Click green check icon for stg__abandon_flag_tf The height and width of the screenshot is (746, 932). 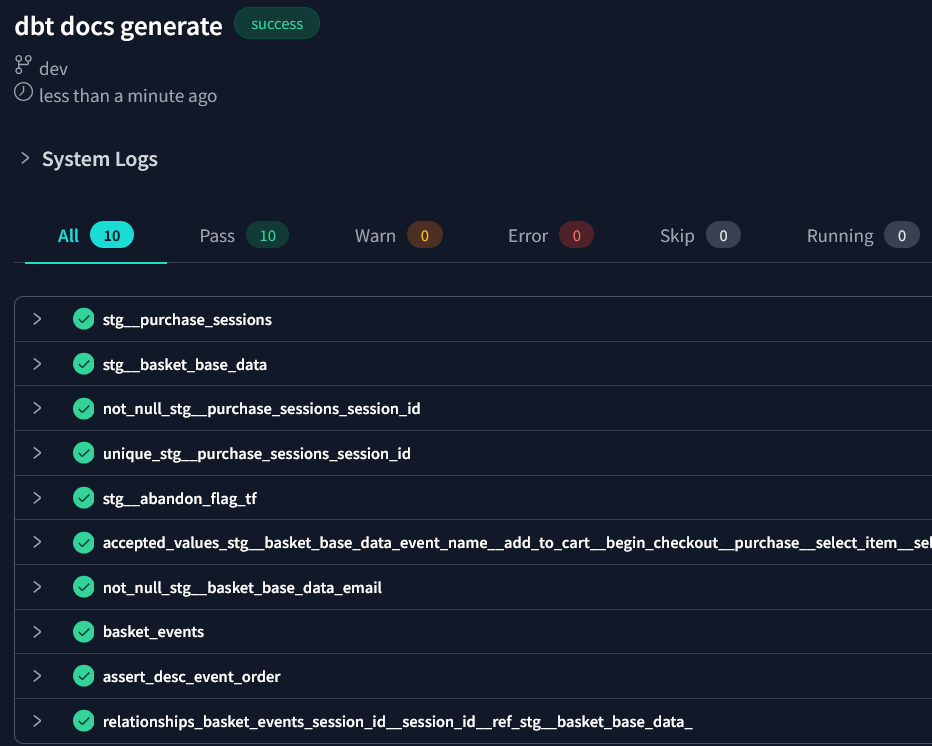click(84, 498)
